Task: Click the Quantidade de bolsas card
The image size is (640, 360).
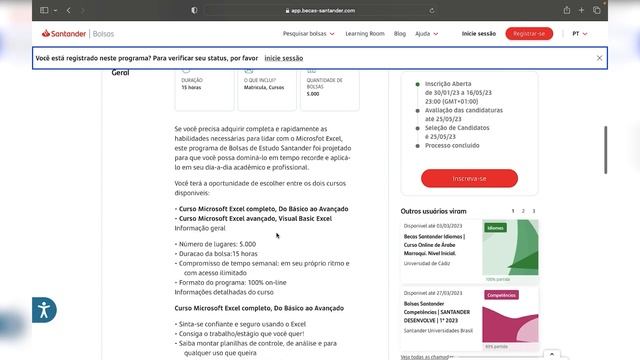Action: [330, 89]
